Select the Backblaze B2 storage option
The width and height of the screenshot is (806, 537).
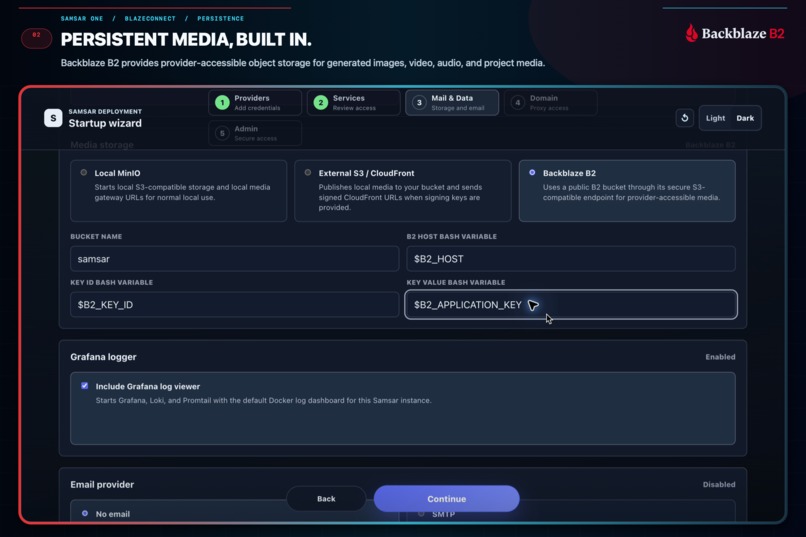[627, 191]
